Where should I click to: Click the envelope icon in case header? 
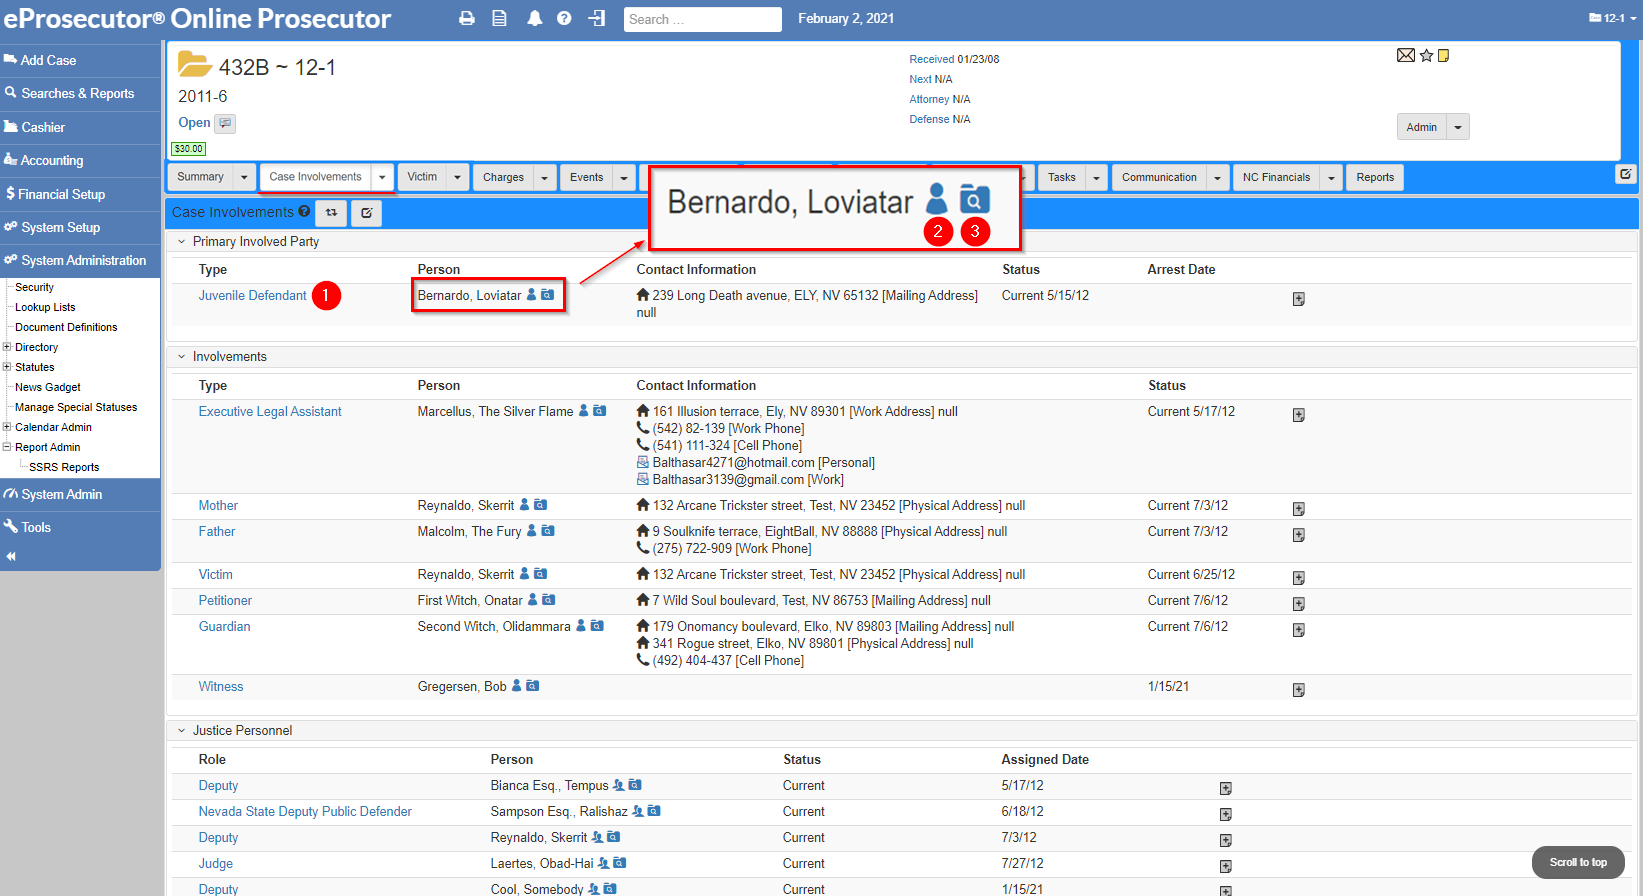pos(1406,55)
